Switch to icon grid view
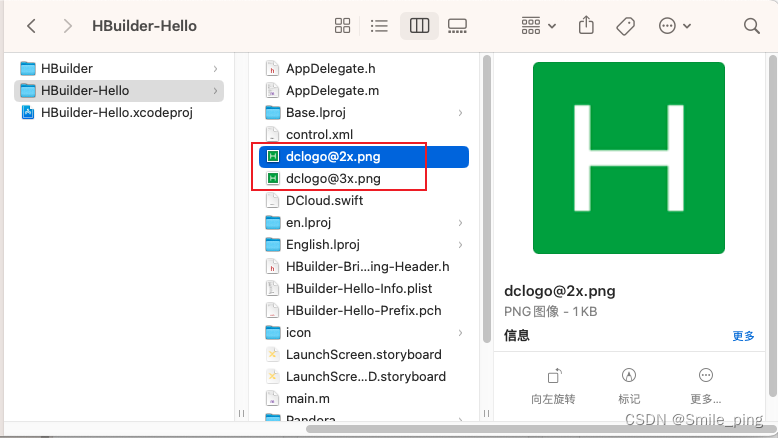The image size is (778, 438). [342, 26]
